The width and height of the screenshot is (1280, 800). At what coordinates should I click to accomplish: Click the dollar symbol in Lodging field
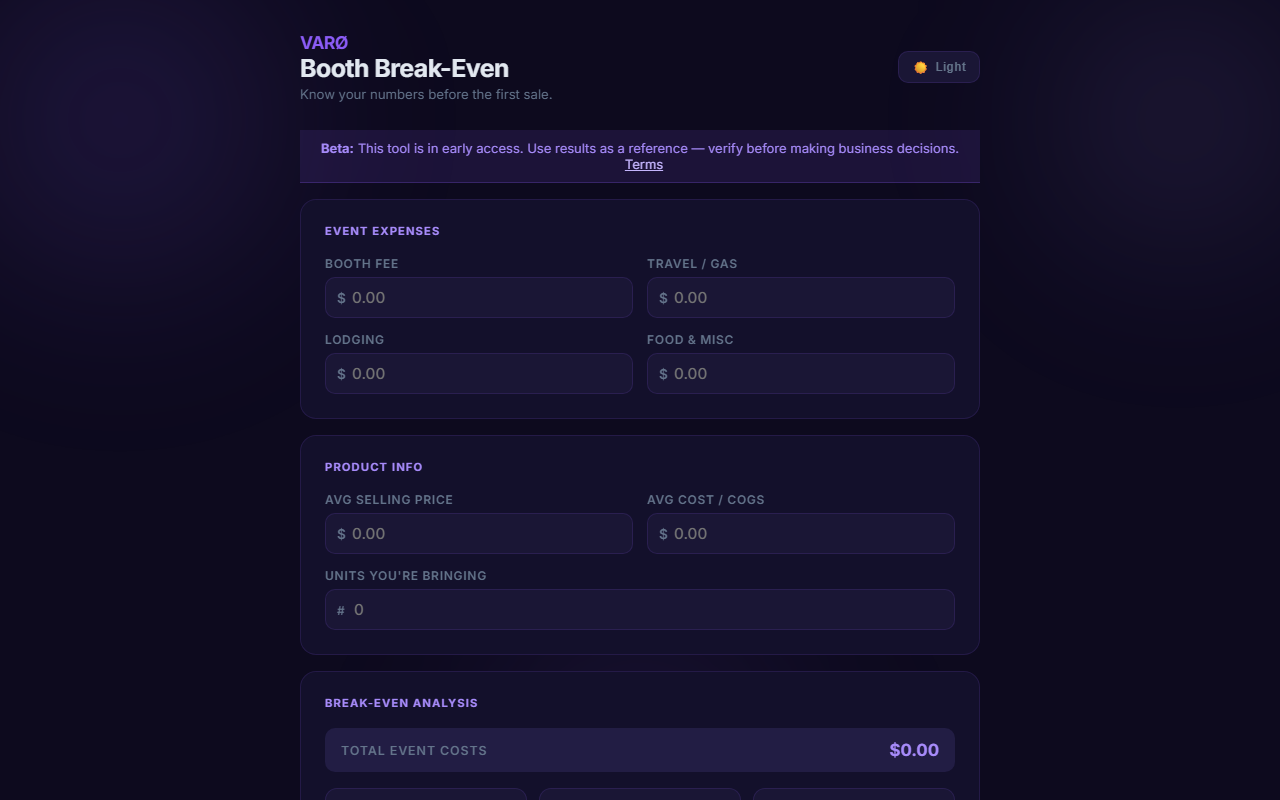(x=341, y=374)
